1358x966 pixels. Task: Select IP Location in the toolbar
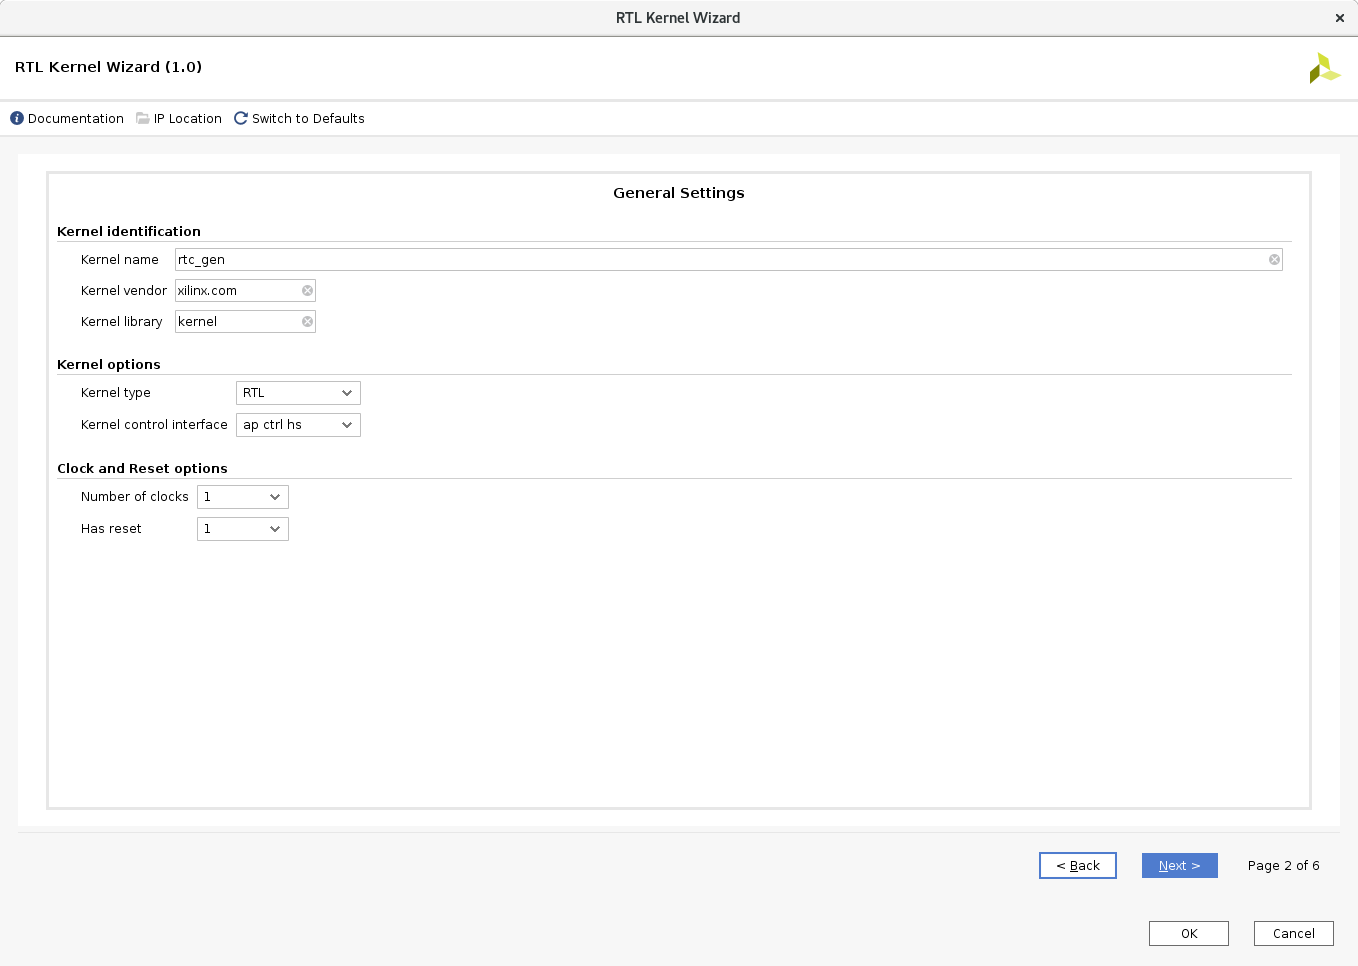click(188, 118)
